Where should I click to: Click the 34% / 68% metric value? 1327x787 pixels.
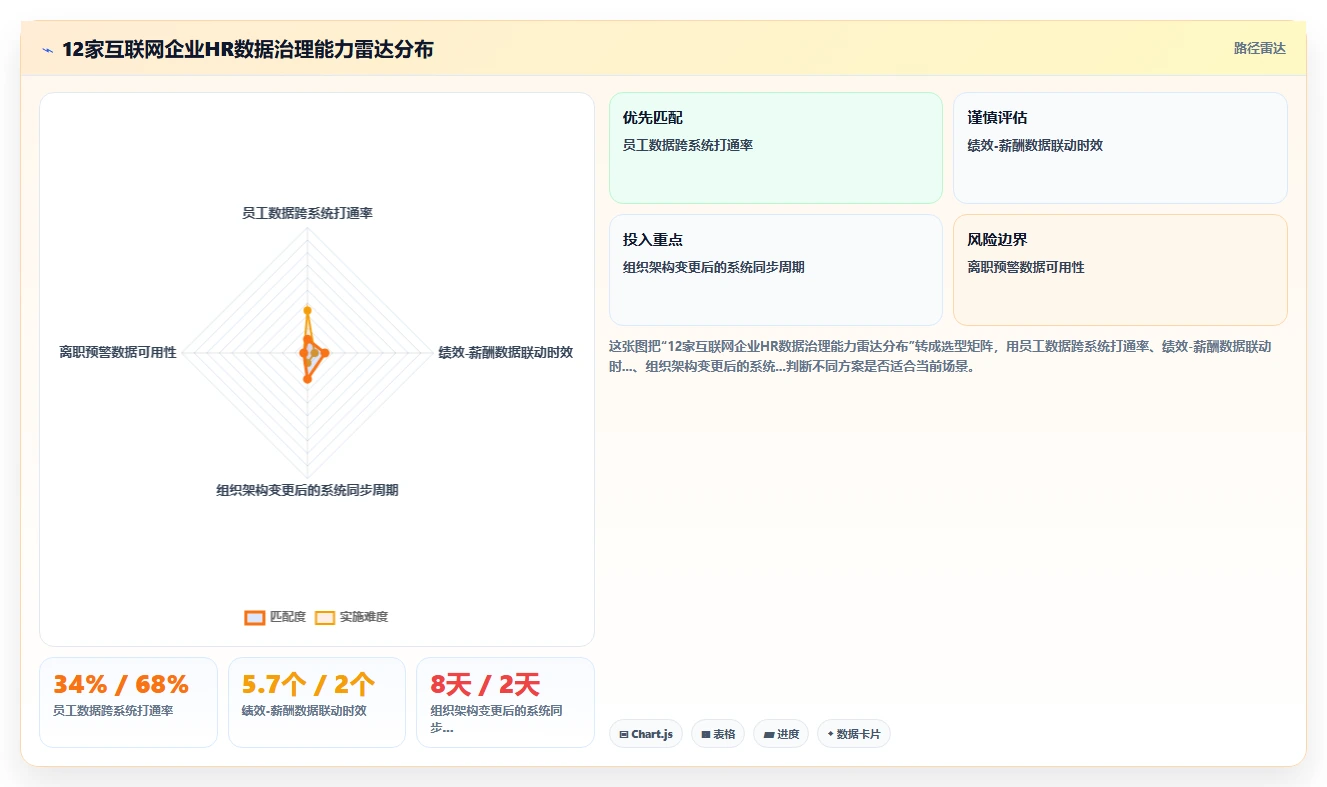coord(121,685)
